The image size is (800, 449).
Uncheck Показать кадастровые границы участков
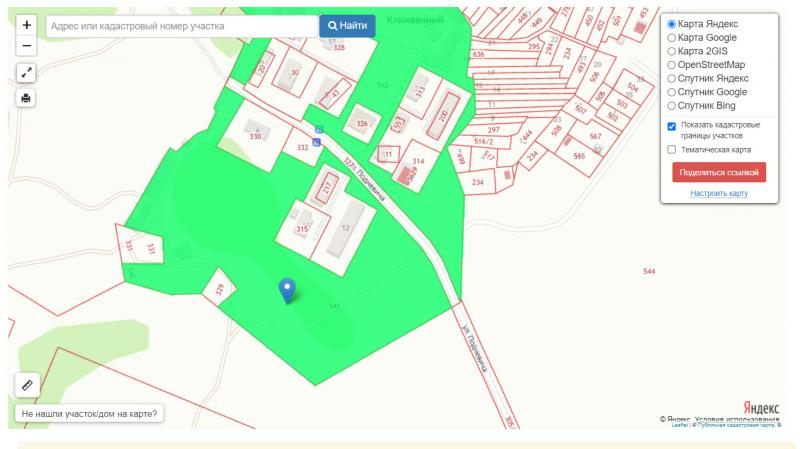672,126
